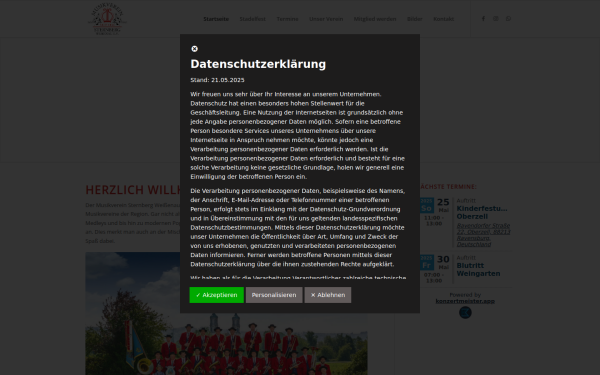Screen dimensions: 600x375
Task: Click the Stand: 21.05.2025 date text
Action: (217, 80)
